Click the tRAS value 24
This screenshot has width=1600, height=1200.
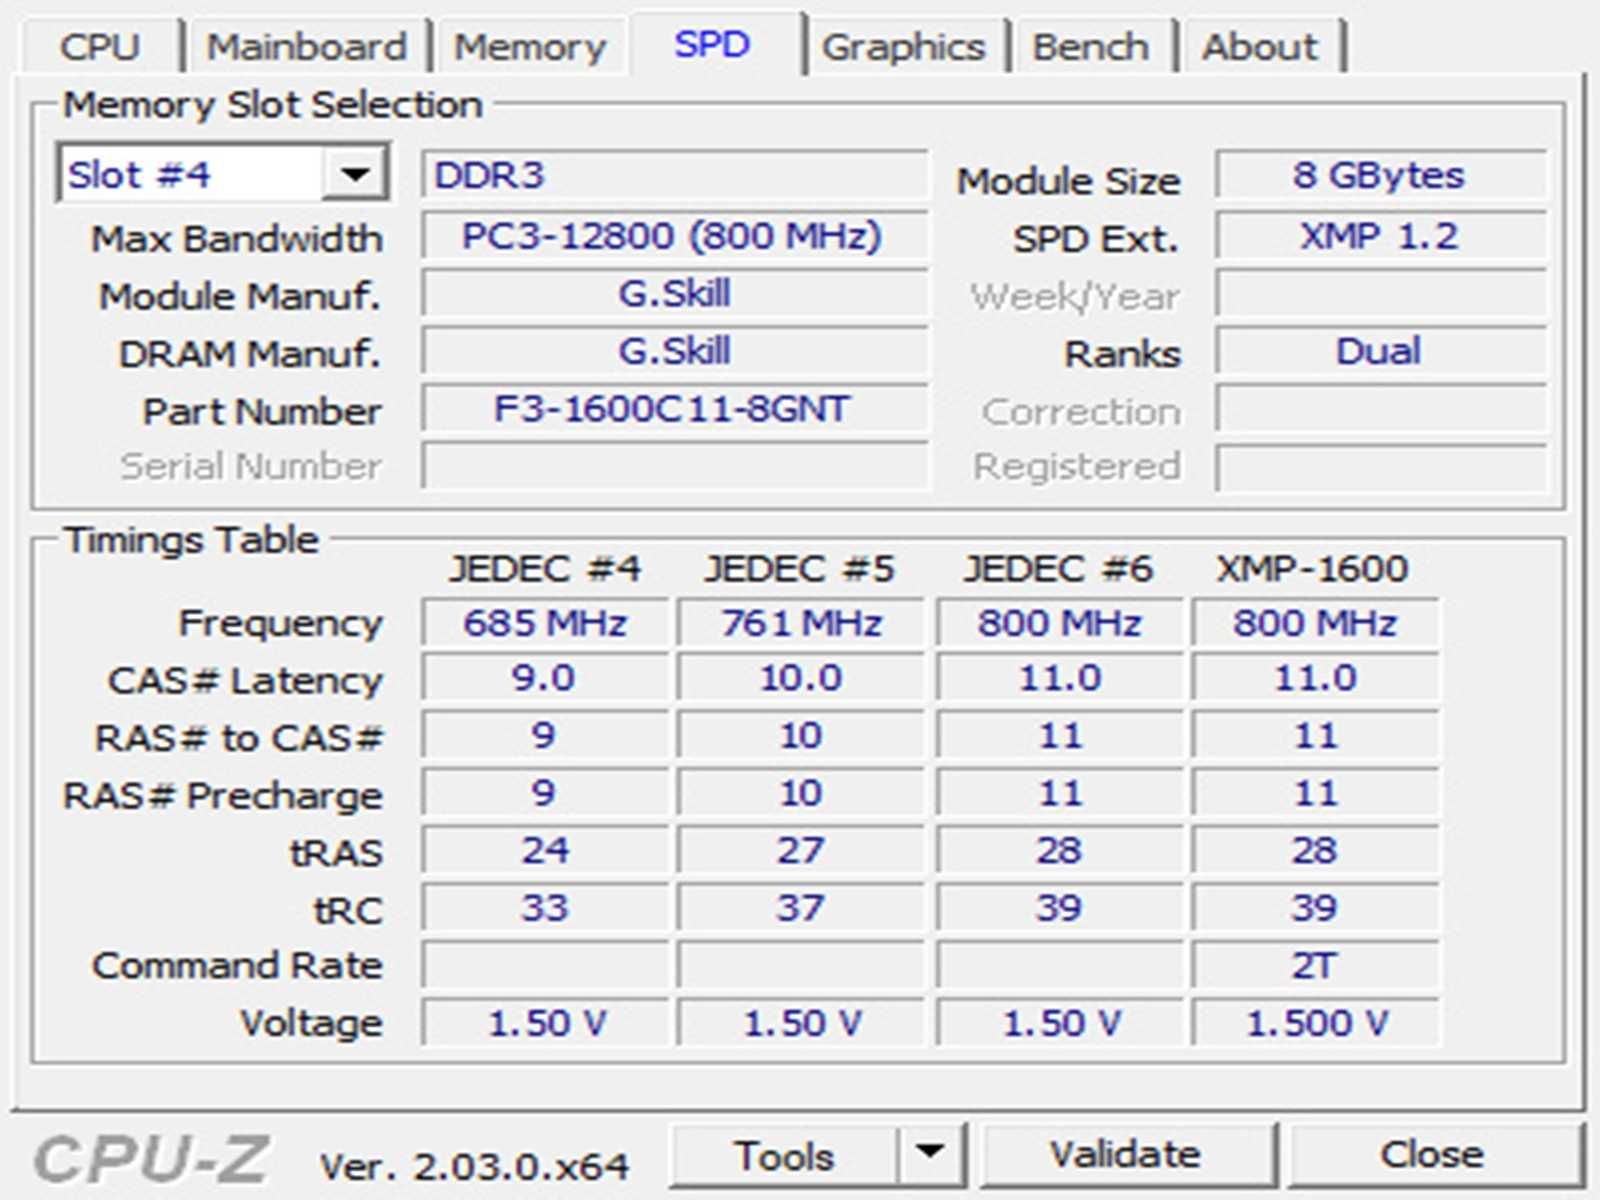545,851
